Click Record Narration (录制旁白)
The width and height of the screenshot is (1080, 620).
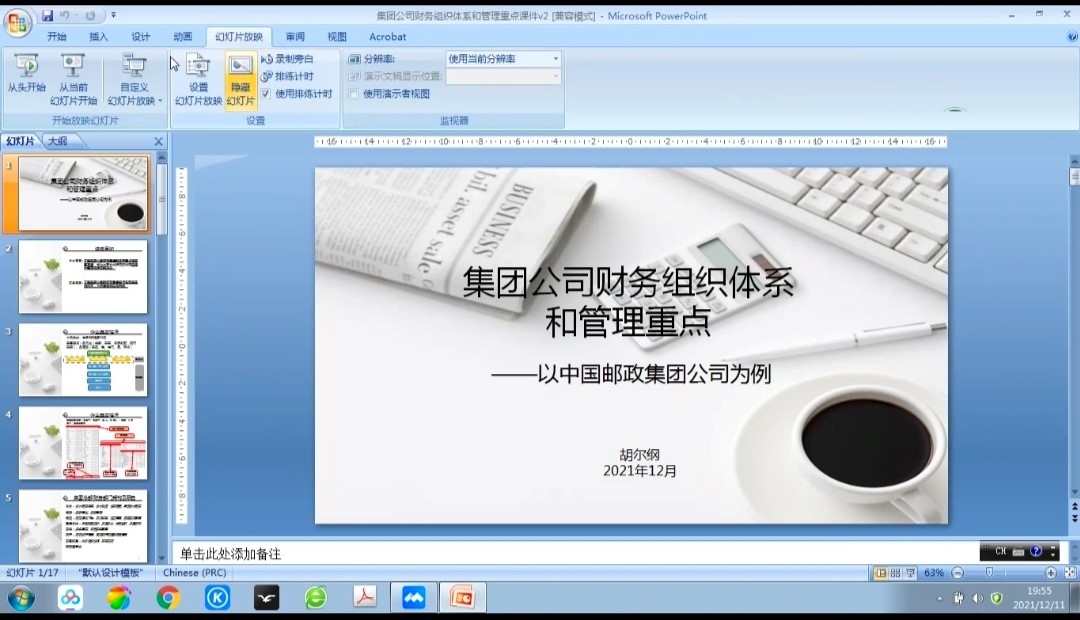(x=288, y=59)
